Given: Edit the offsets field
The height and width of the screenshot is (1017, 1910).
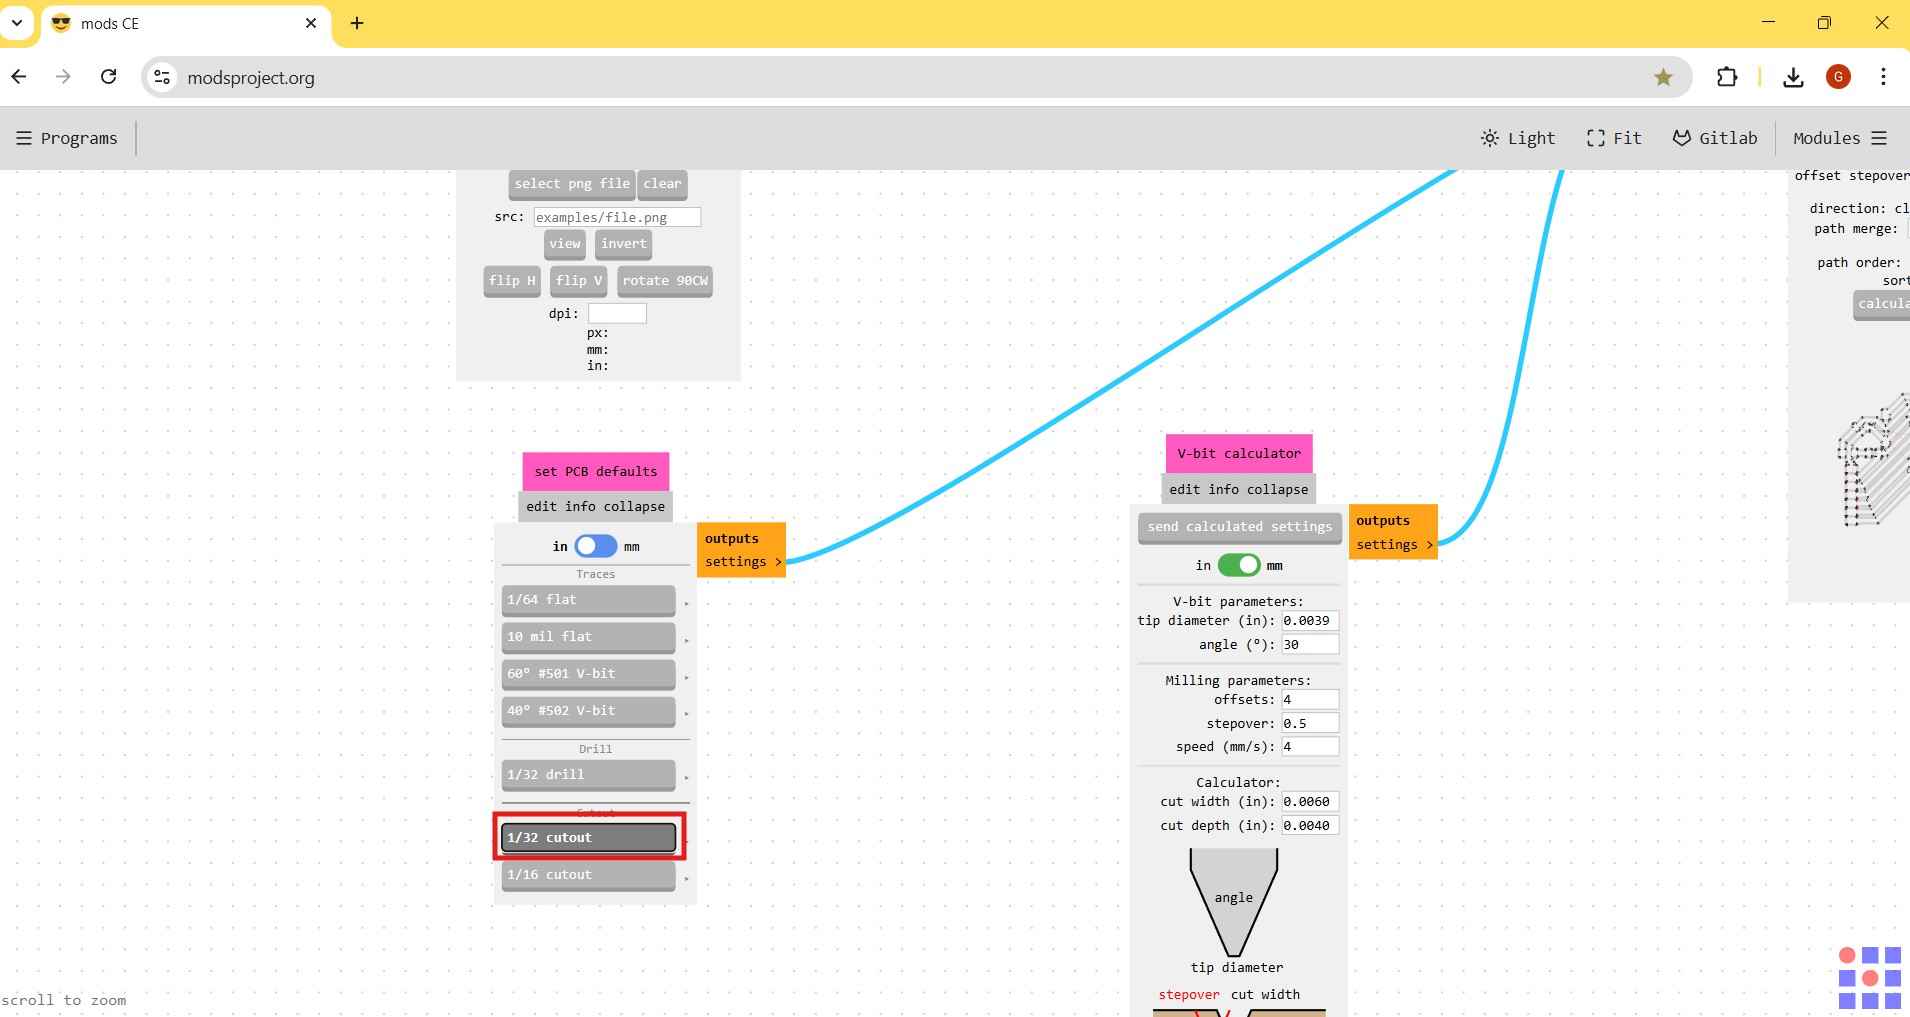Looking at the screenshot, I should [1310, 700].
